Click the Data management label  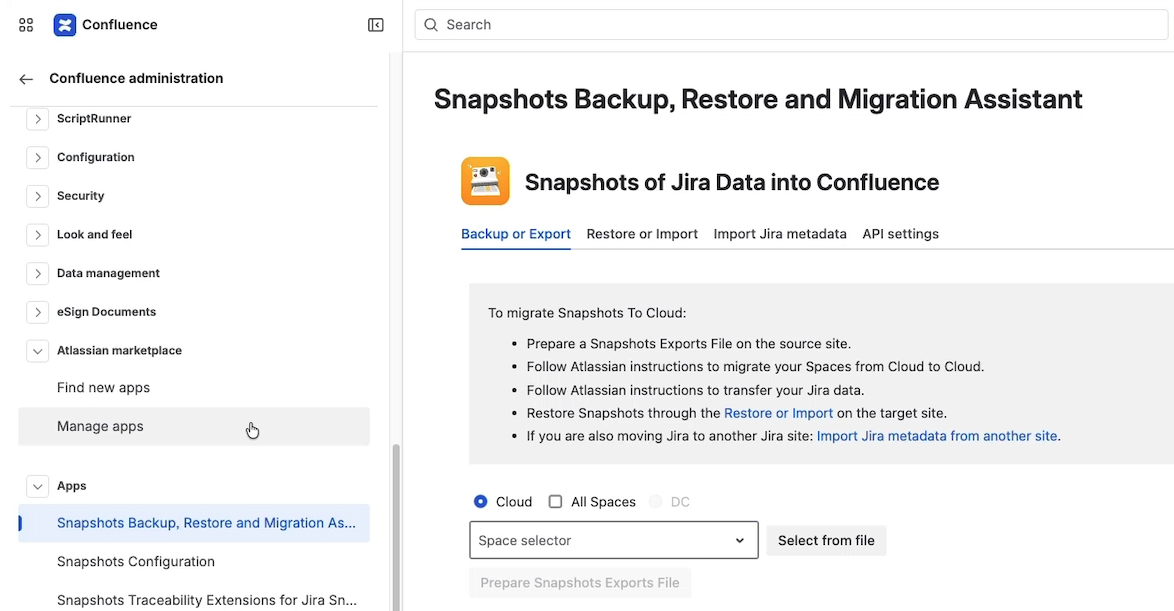pyautogui.click(x=109, y=273)
